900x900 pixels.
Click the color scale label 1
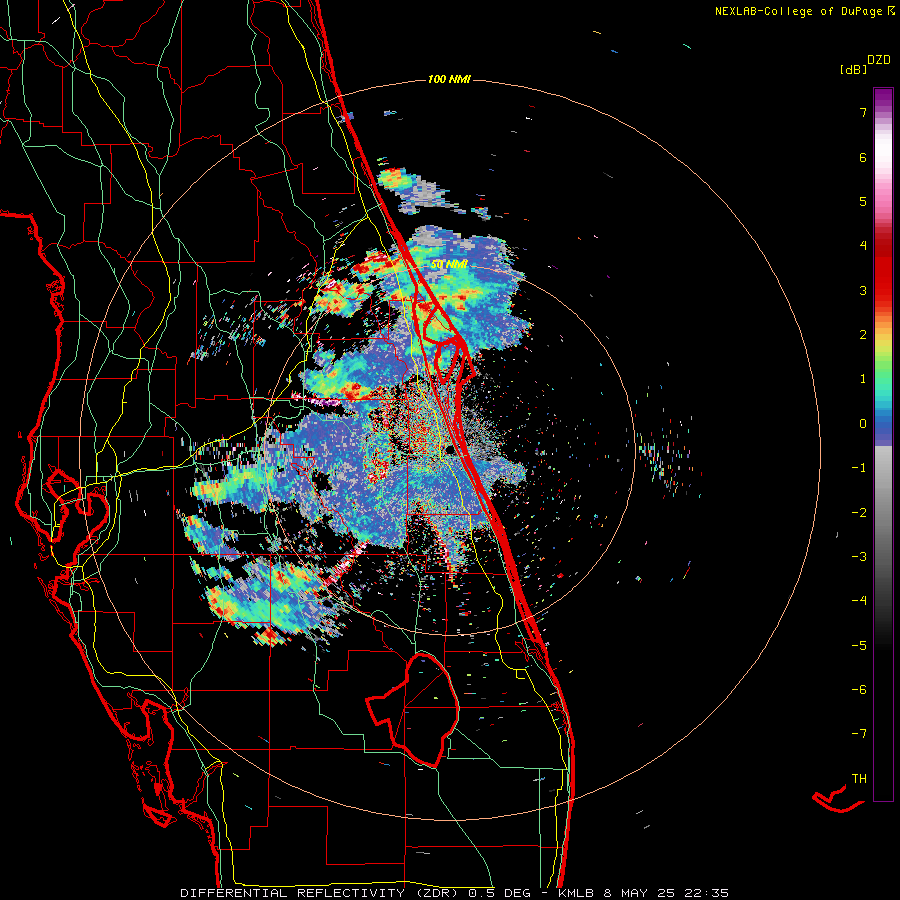click(x=863, y=379)
